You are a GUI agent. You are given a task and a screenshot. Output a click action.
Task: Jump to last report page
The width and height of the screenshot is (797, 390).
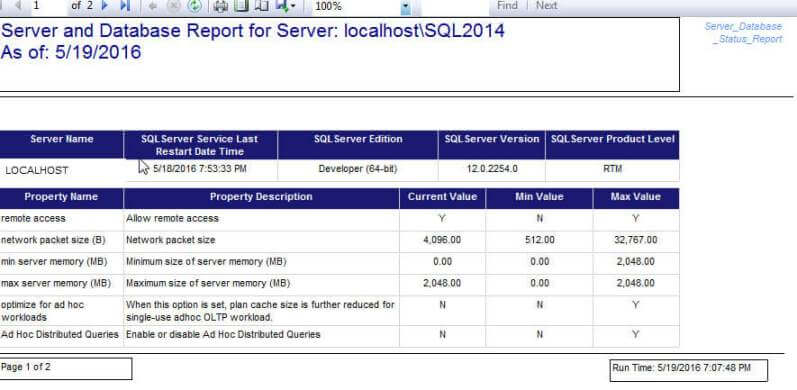click(125, 6)
